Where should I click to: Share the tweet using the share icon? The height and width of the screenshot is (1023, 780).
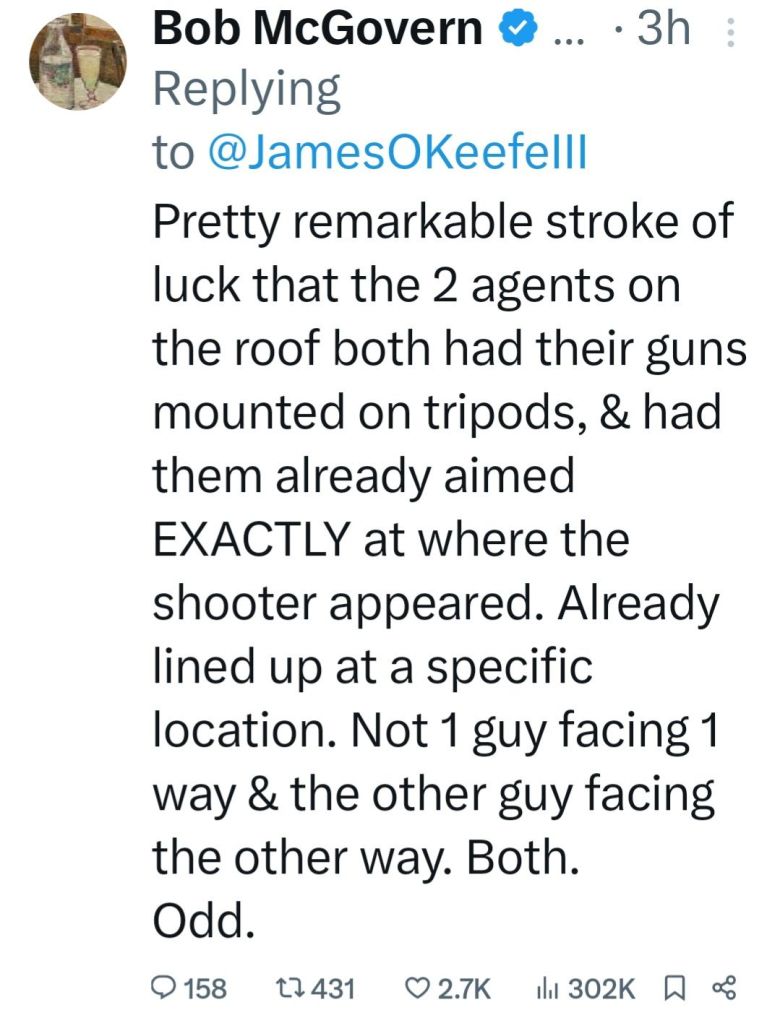(722, 988)
